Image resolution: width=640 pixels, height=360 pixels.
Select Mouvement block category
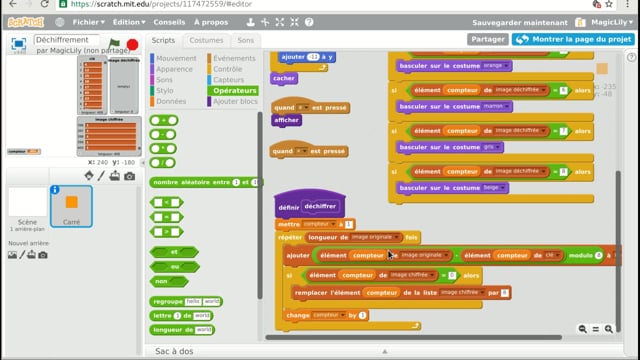(x=176, y=58)
